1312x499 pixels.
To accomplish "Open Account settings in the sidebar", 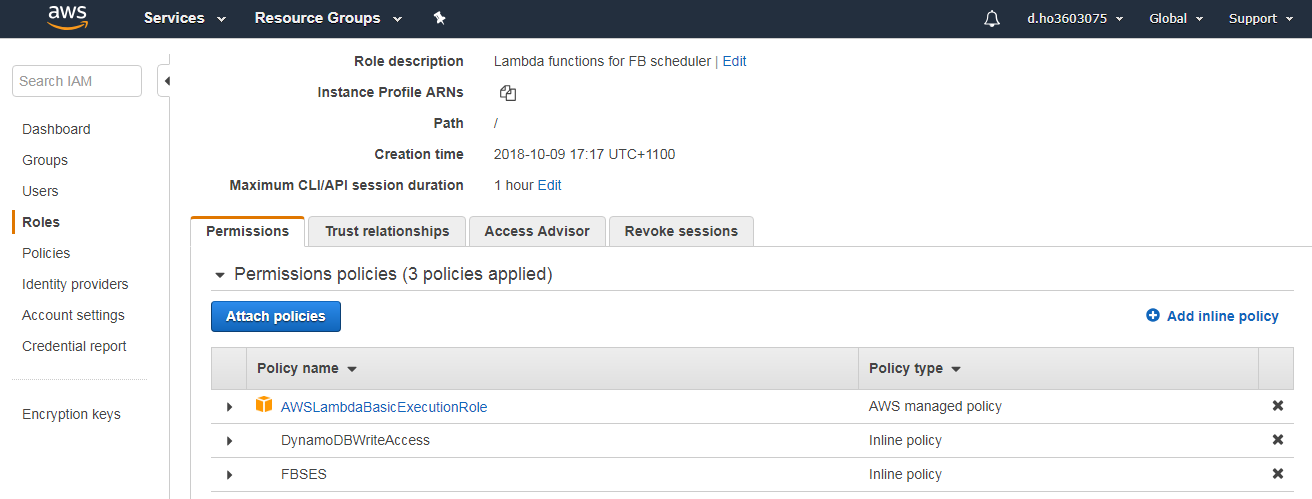I will click(x=73, y=315).
